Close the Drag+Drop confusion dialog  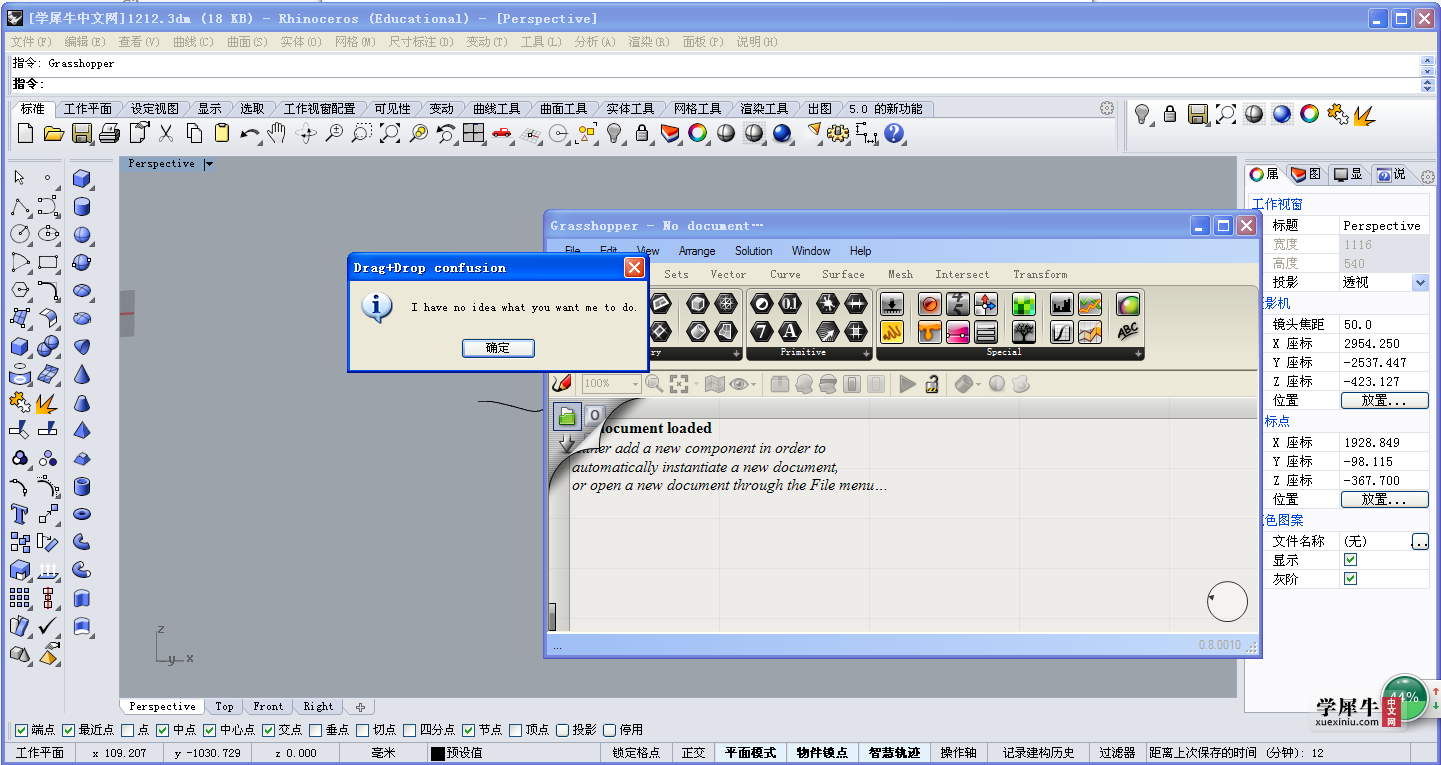click(634, 268)
